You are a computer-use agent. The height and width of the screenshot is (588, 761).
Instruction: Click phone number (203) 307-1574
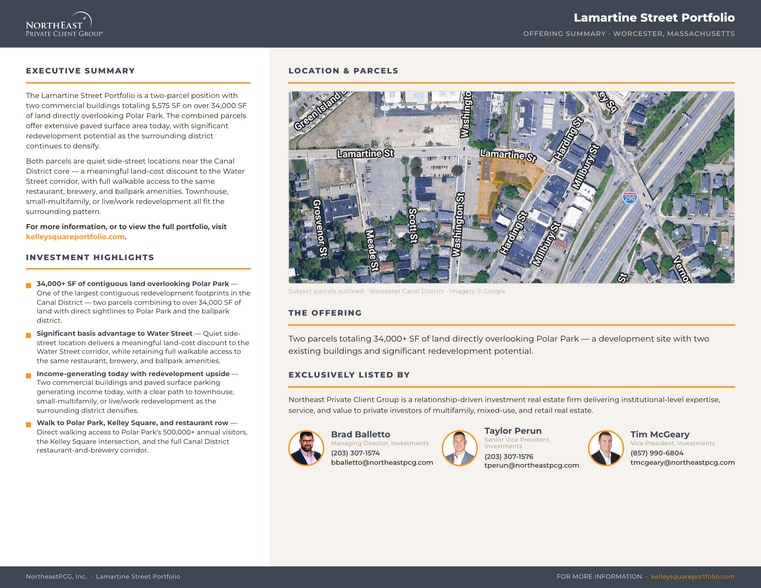(x=355, y=453)
